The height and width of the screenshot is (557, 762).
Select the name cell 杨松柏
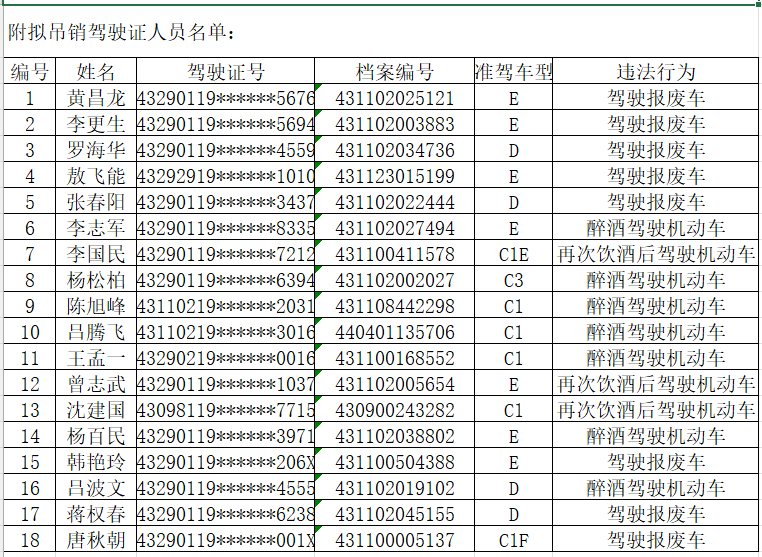[x=96, y=279]
